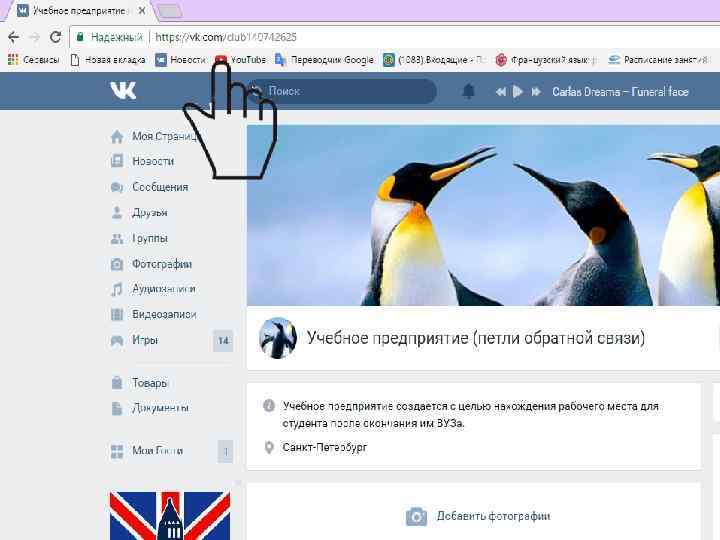
Task: Click the location pin icon beside Санкт-Петербург
Action: [270, 447]
